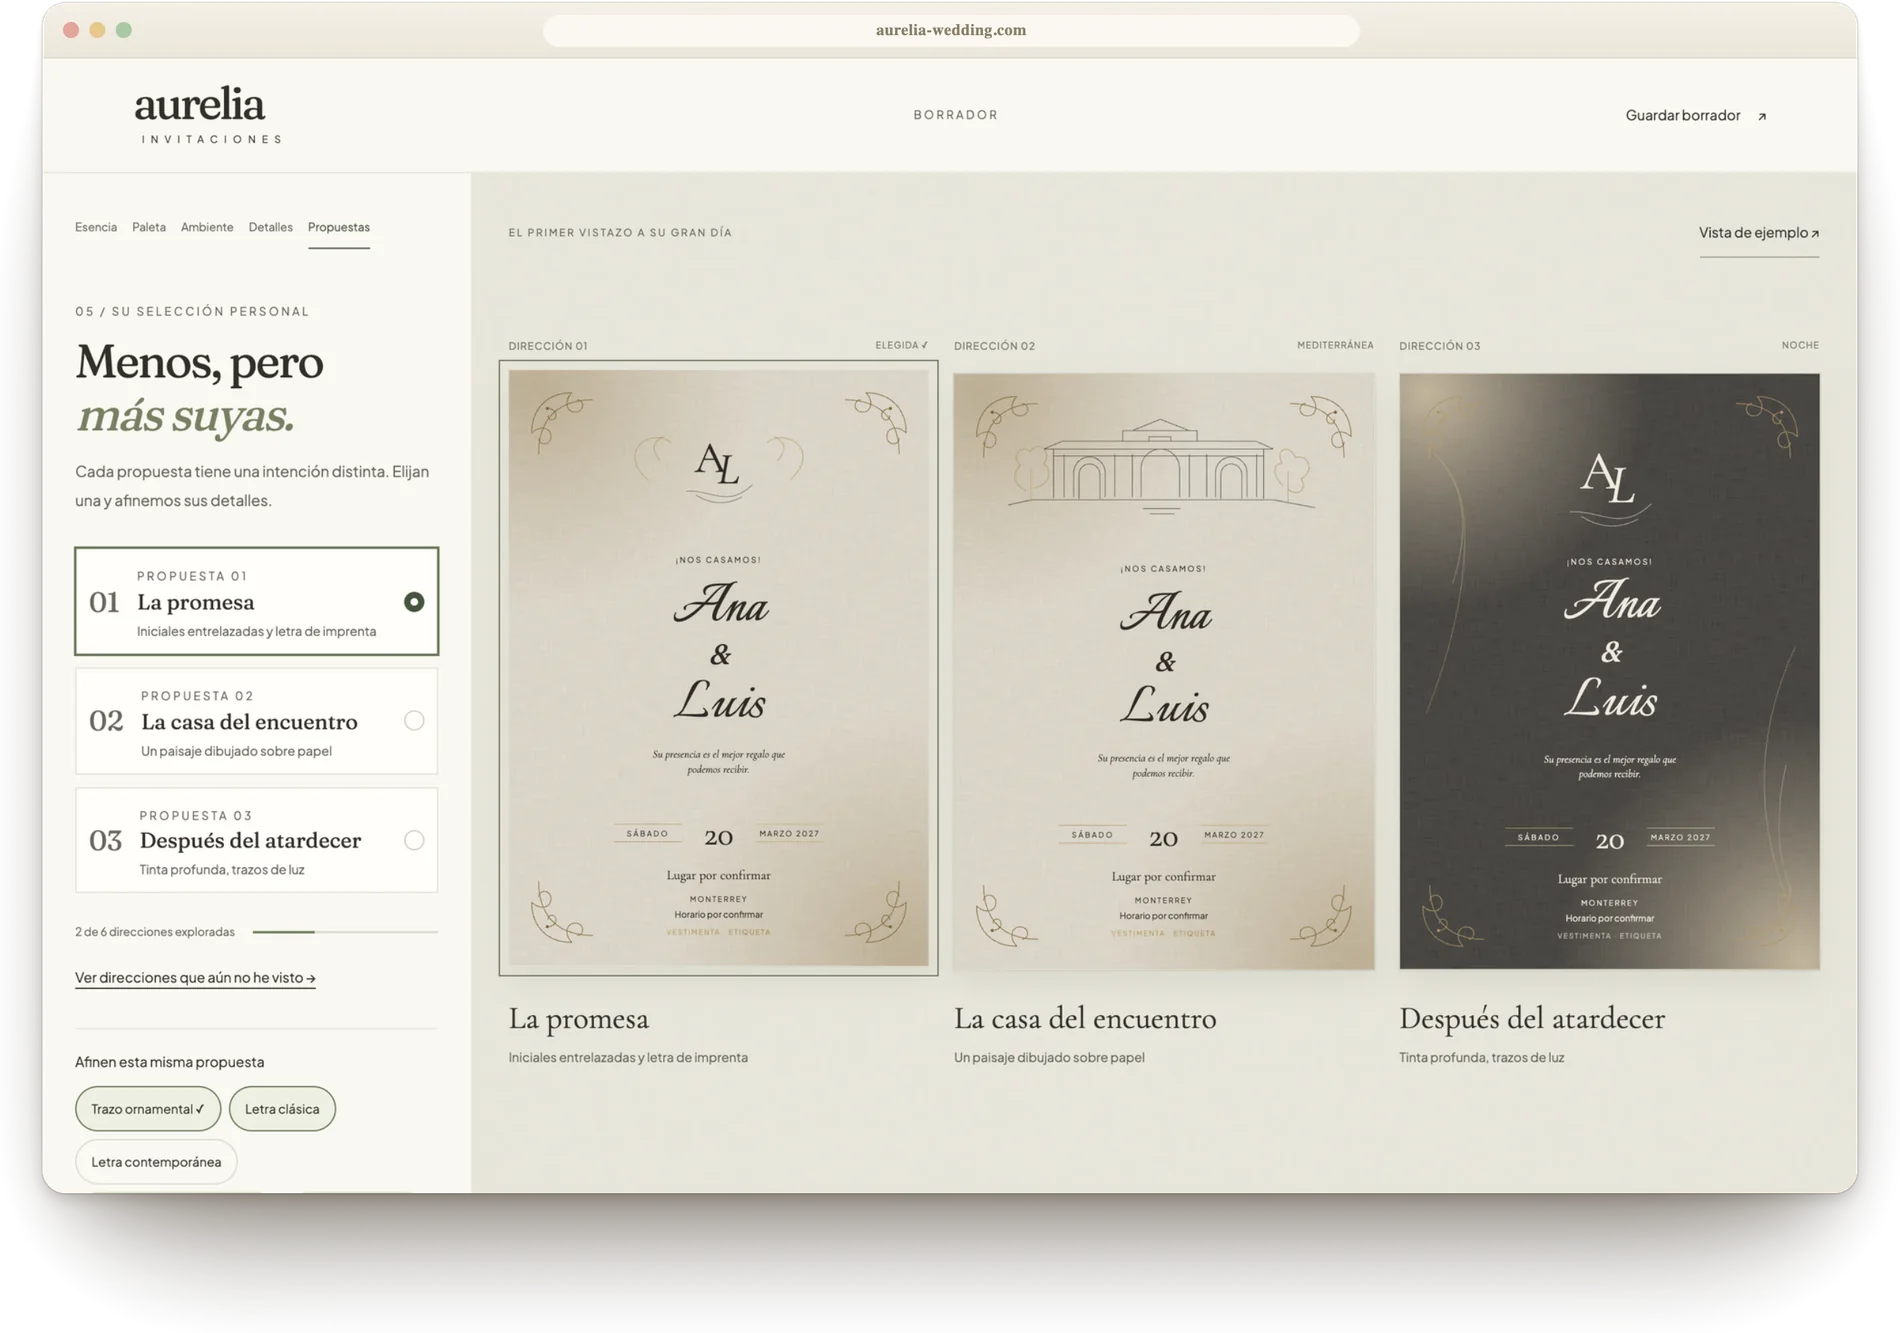Viewport: 1900px width, 1333px height.
Task: Click 'El primer vistazo a su gran día'
Action: [x=620, y=233]
